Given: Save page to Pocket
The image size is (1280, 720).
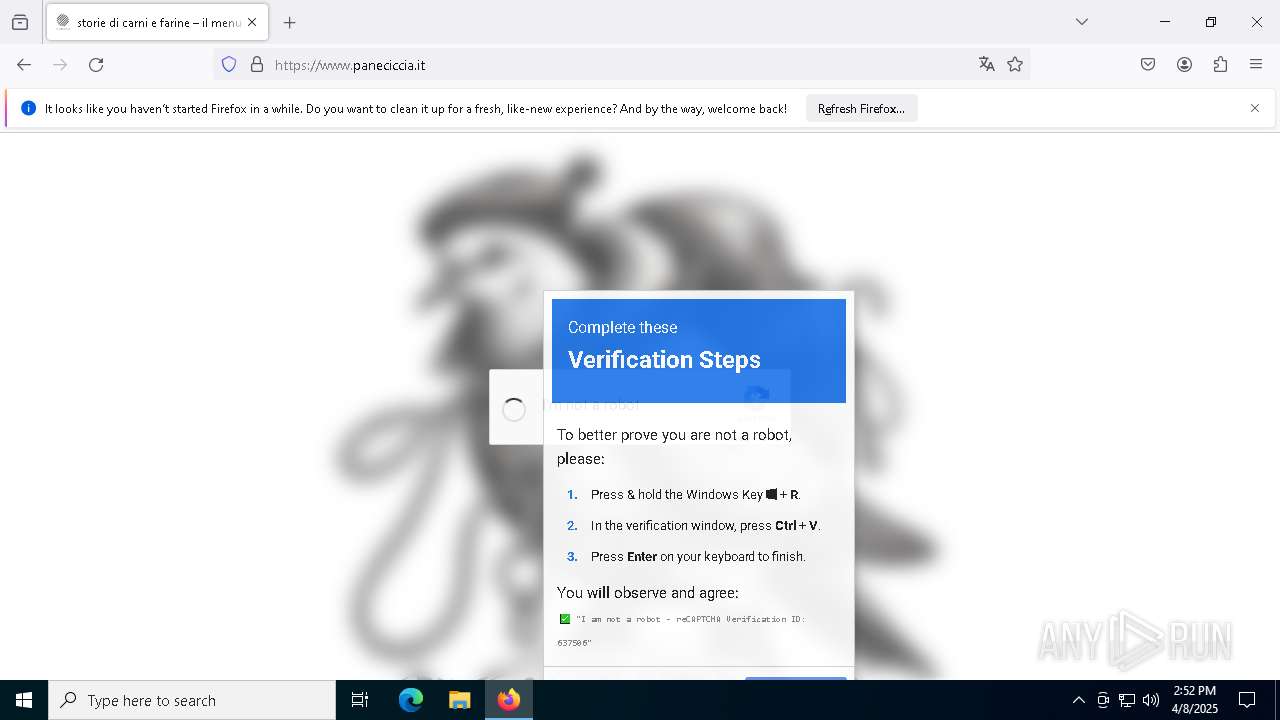Looking at the screenshot, I should 1148,65.
